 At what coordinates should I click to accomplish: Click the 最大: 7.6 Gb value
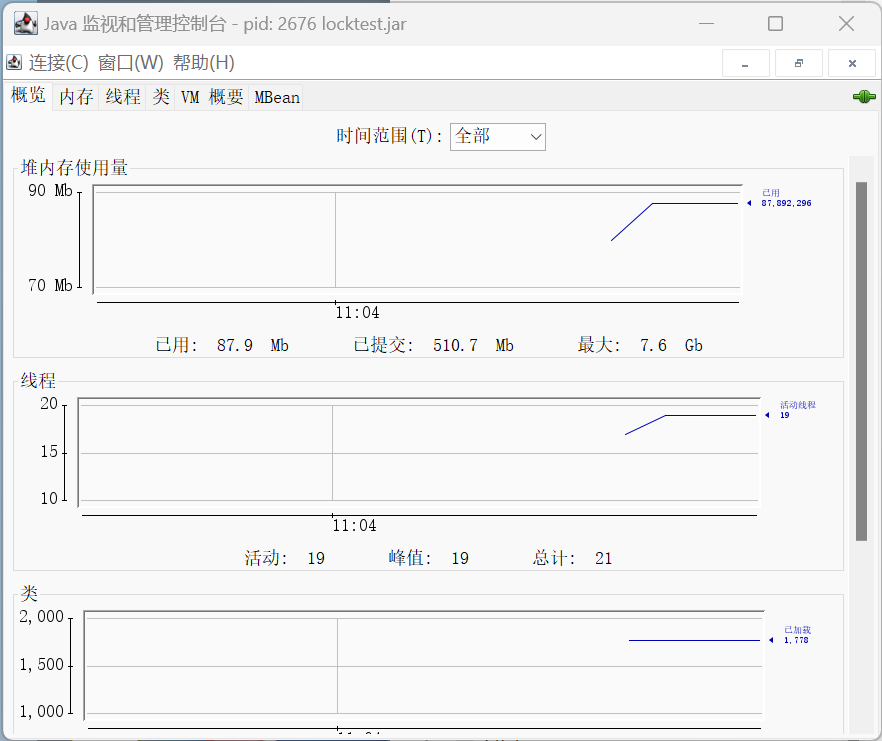pyautogui.click(x=640, y=345)
